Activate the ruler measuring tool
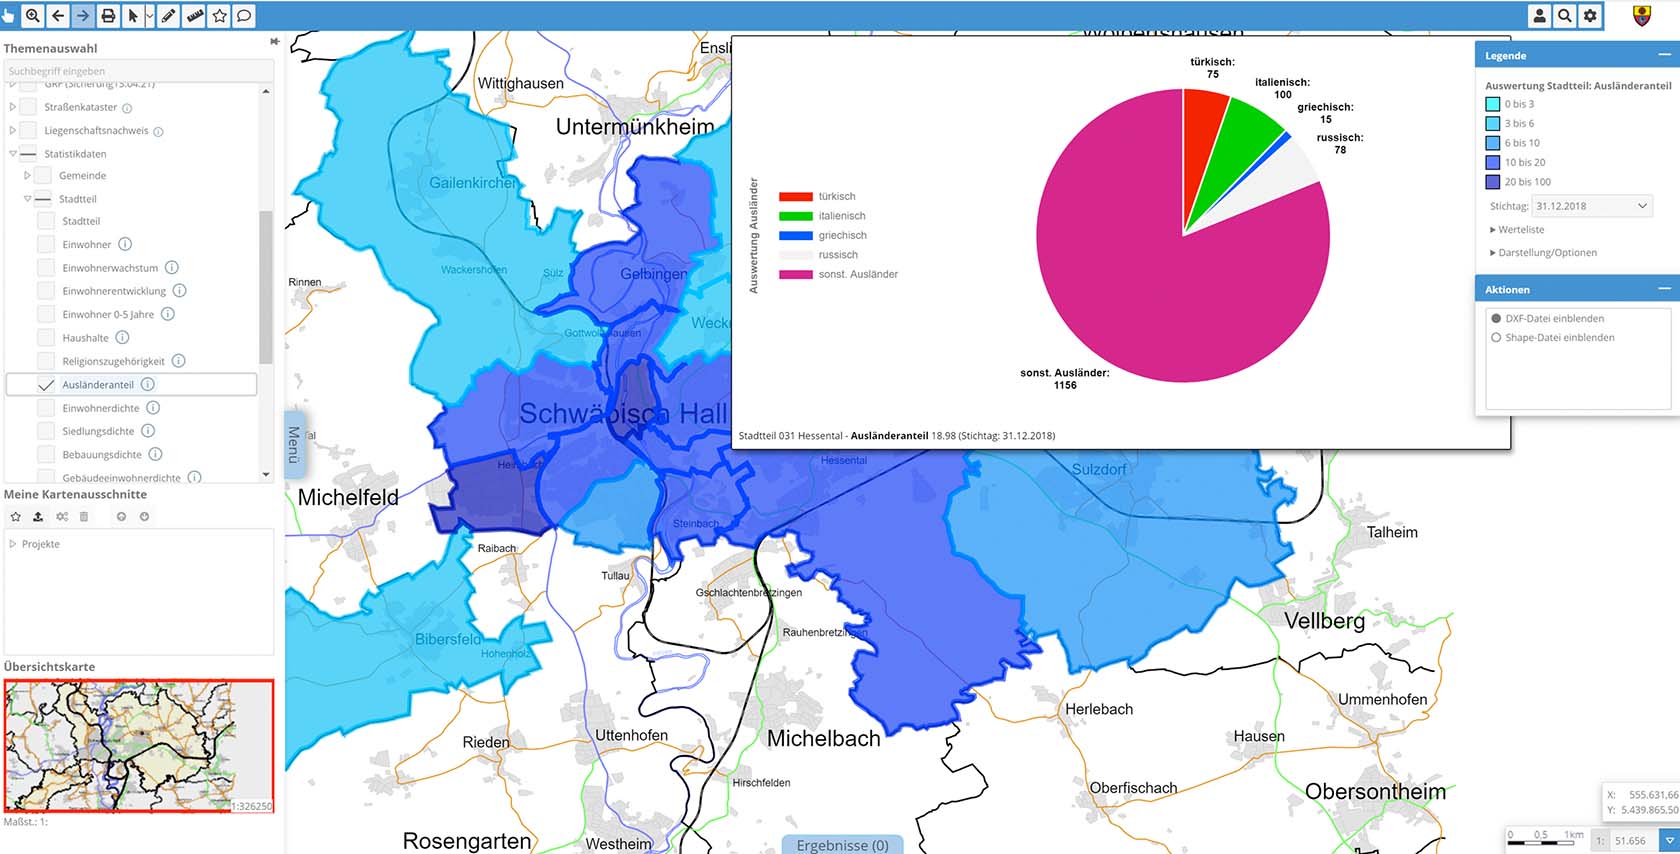Screen dimensions: 1680x854 (195, 15)
